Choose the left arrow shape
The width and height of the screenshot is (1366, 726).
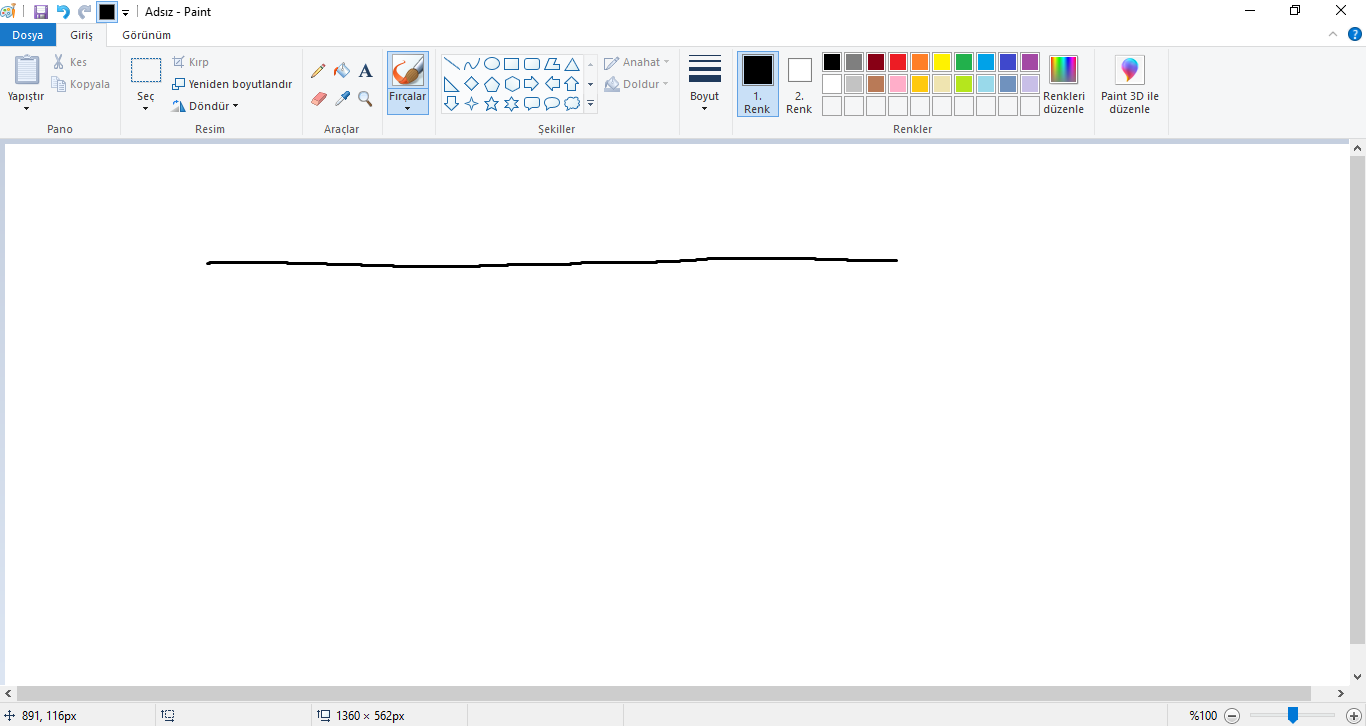(552, 84)
